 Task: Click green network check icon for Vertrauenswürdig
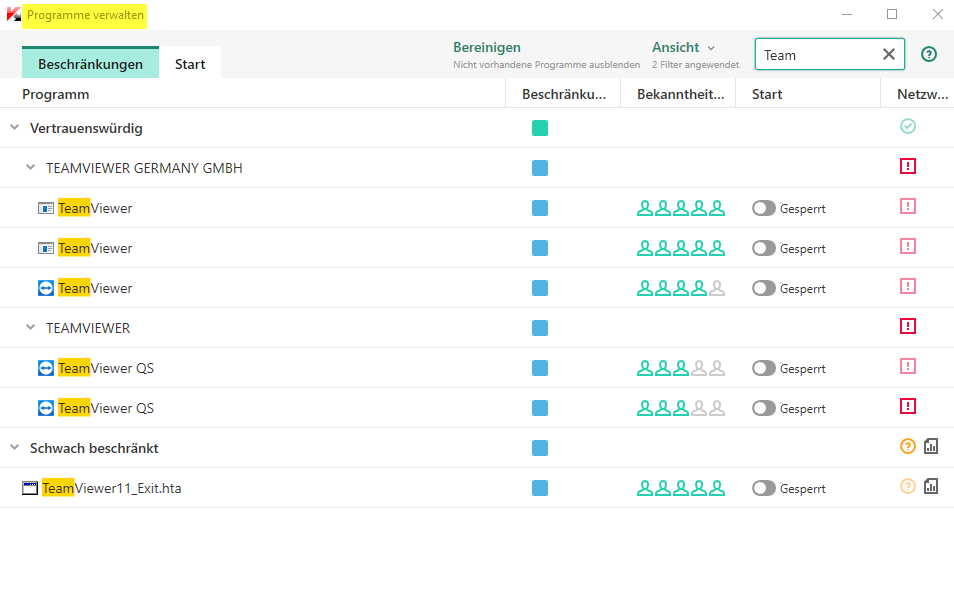[908, 126]
